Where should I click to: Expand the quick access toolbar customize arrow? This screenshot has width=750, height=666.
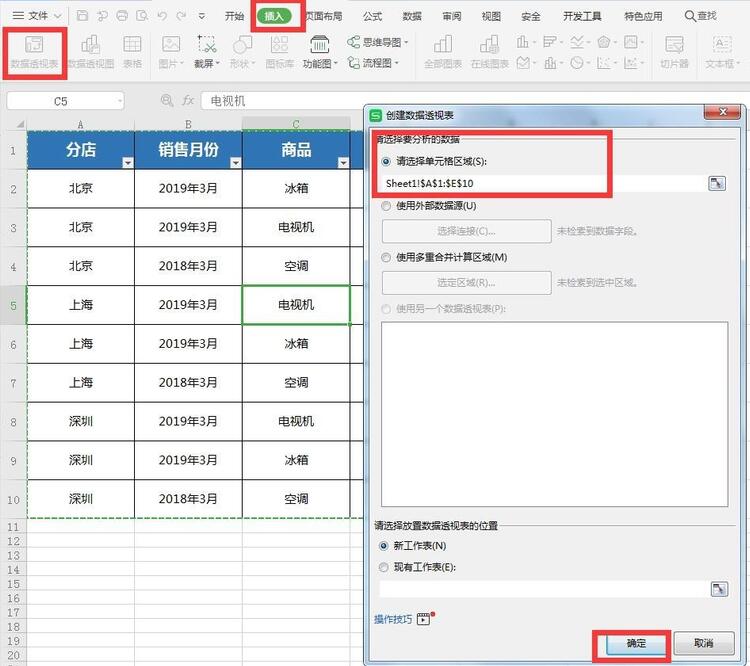201,16
